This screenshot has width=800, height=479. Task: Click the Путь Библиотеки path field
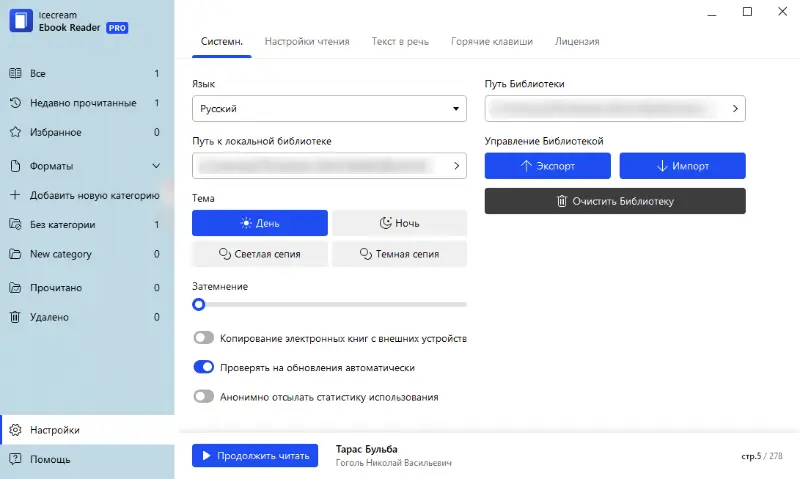click(x=615, y=109)
